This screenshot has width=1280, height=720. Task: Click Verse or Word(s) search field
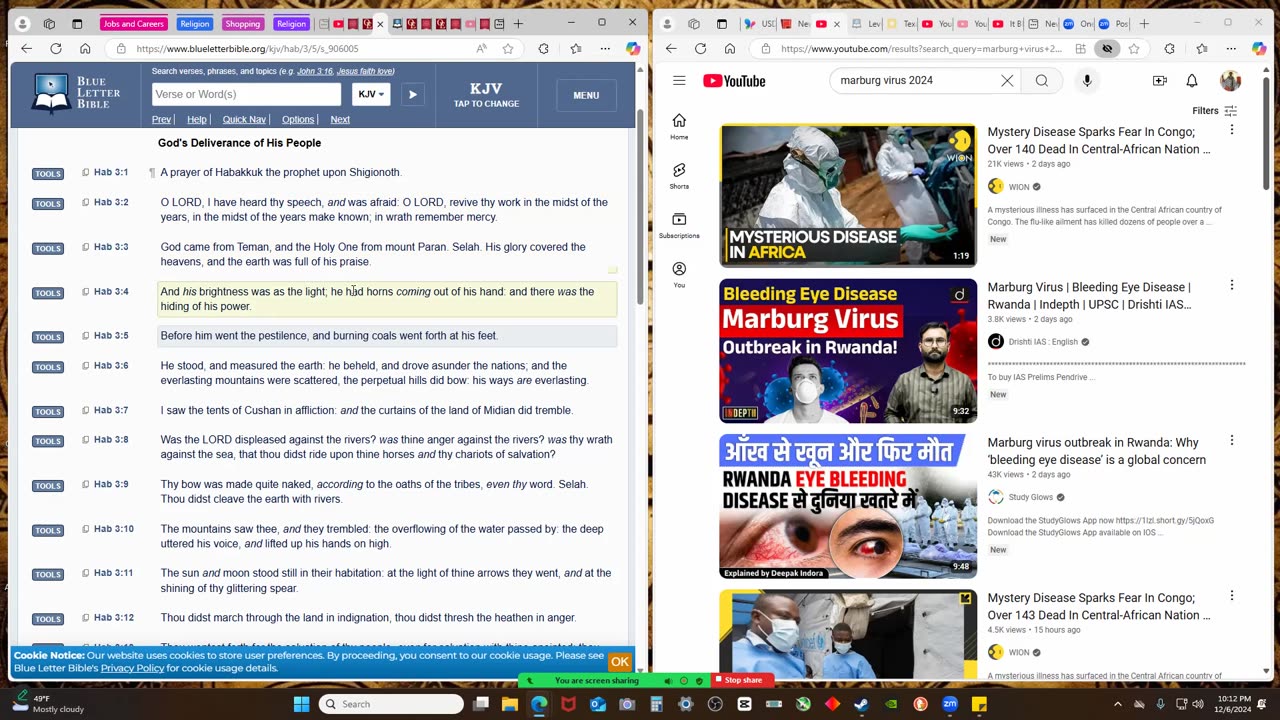pos(246,94)
